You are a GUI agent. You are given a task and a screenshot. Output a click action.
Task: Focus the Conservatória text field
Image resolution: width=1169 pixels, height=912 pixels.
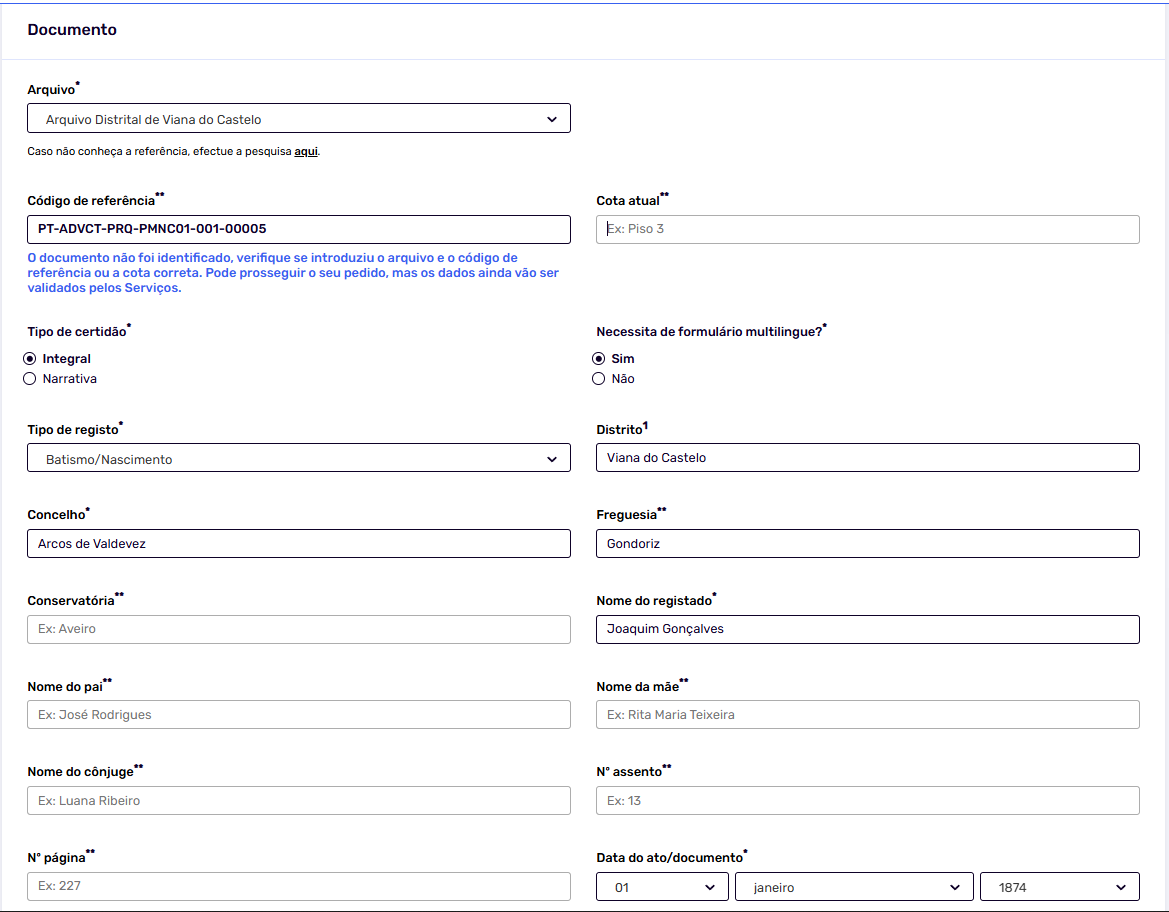[298, 629]
